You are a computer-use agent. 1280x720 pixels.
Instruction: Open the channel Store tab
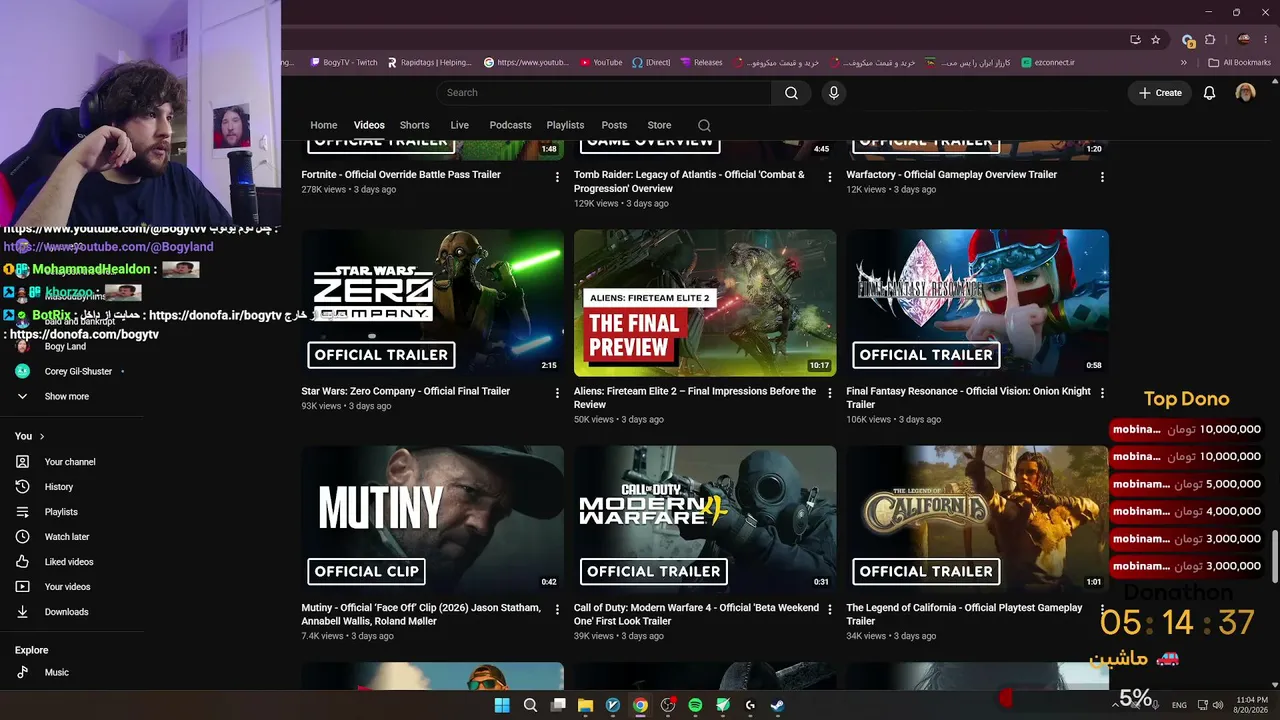pyautogui.click(x=659, y=125)
